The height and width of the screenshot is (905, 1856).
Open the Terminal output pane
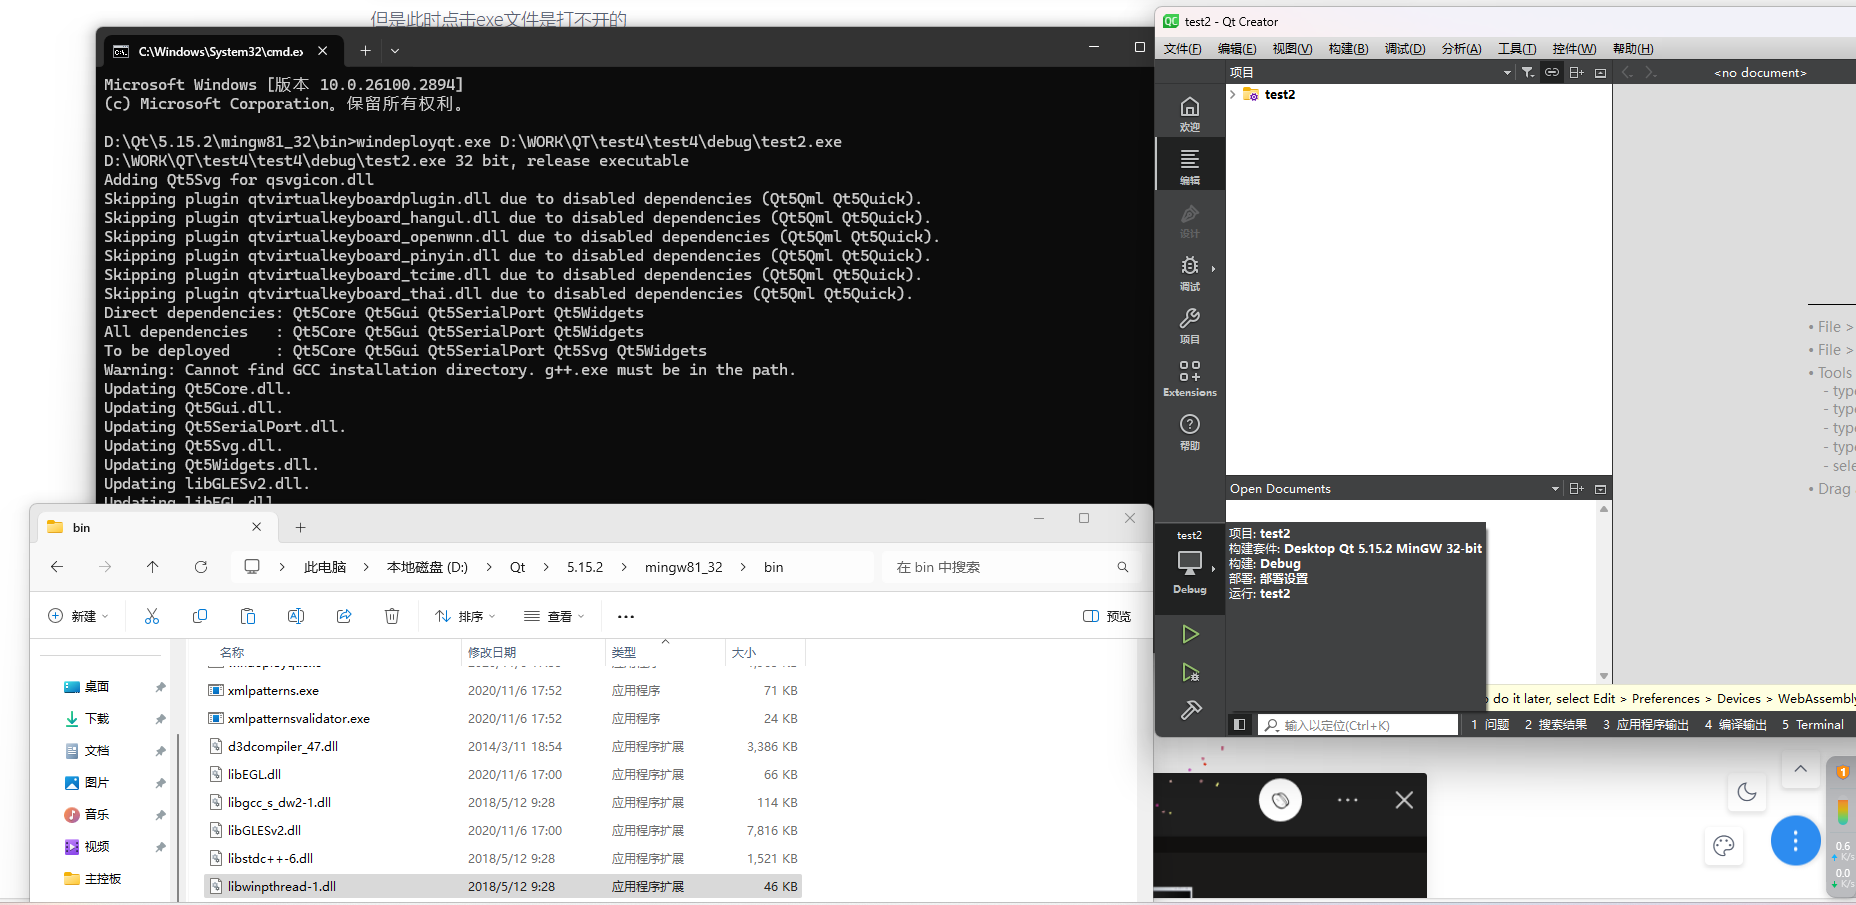[1813, 725]
